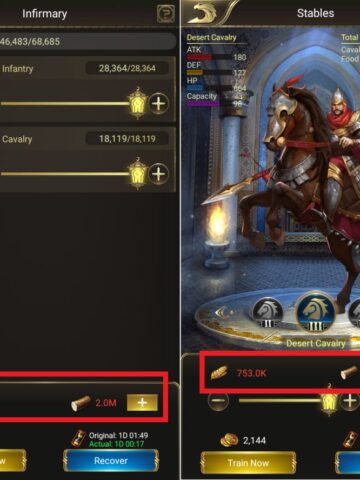Click the Infantry slider lantern handle
This screenshot has width=360, height=480.
(x=137, y=103)
